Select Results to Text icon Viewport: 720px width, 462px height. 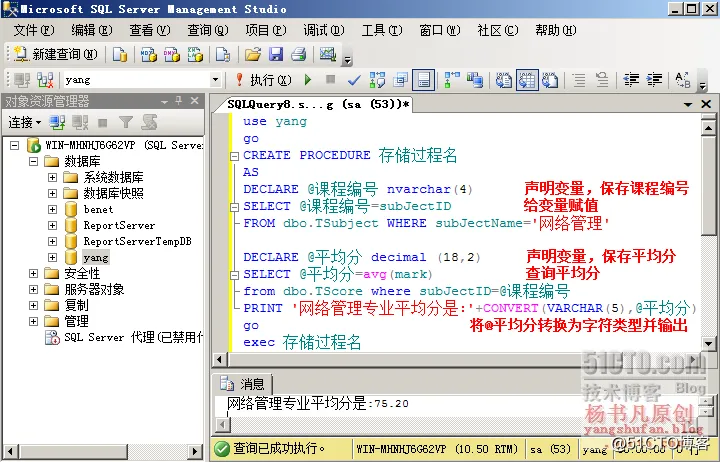tap(504, 80)
